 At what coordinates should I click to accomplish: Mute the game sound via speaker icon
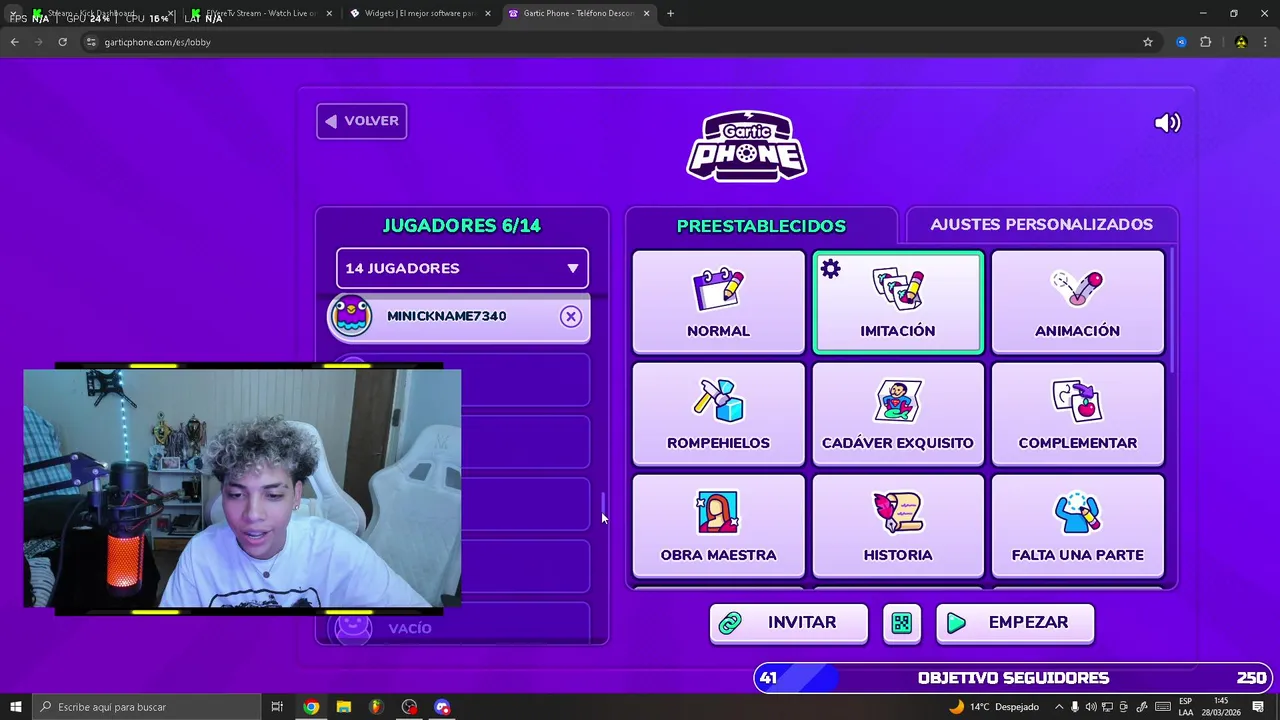1167,123
